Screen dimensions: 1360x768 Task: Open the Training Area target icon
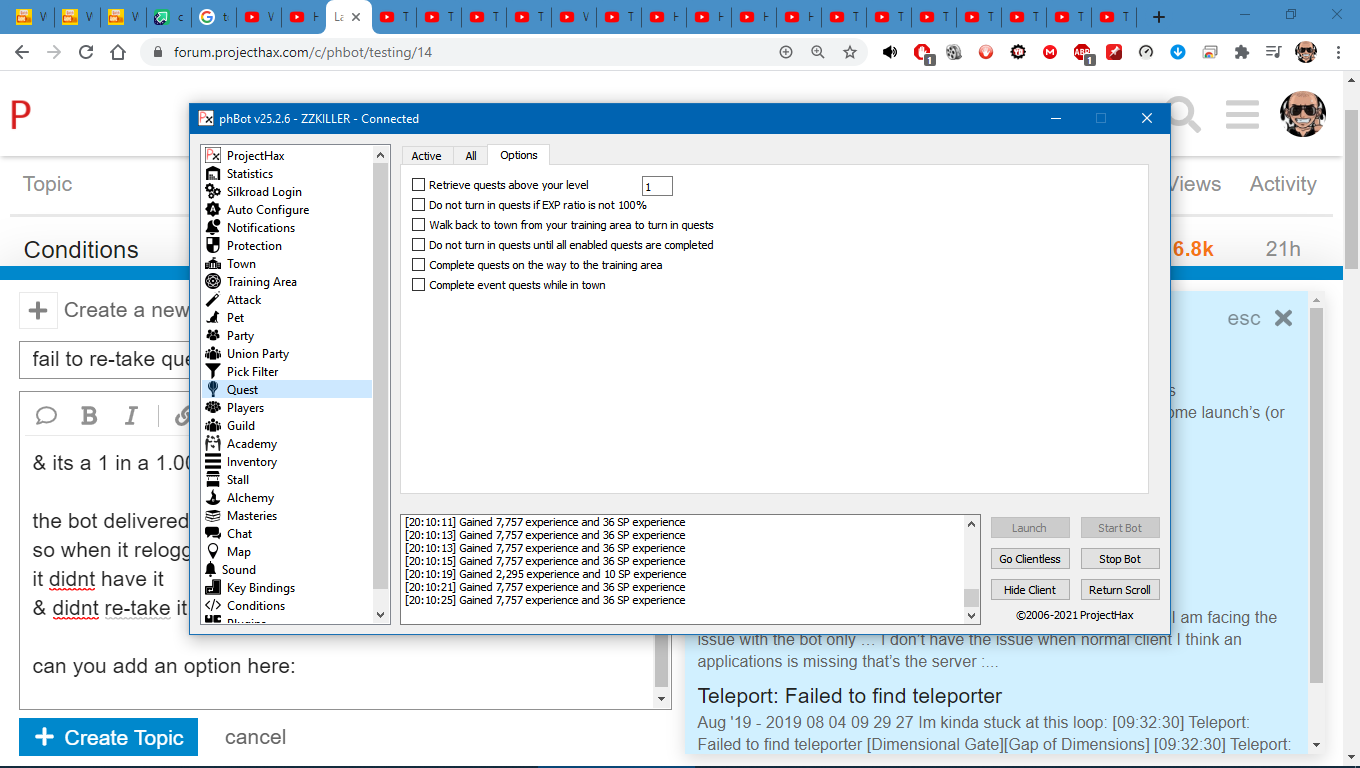212,282
